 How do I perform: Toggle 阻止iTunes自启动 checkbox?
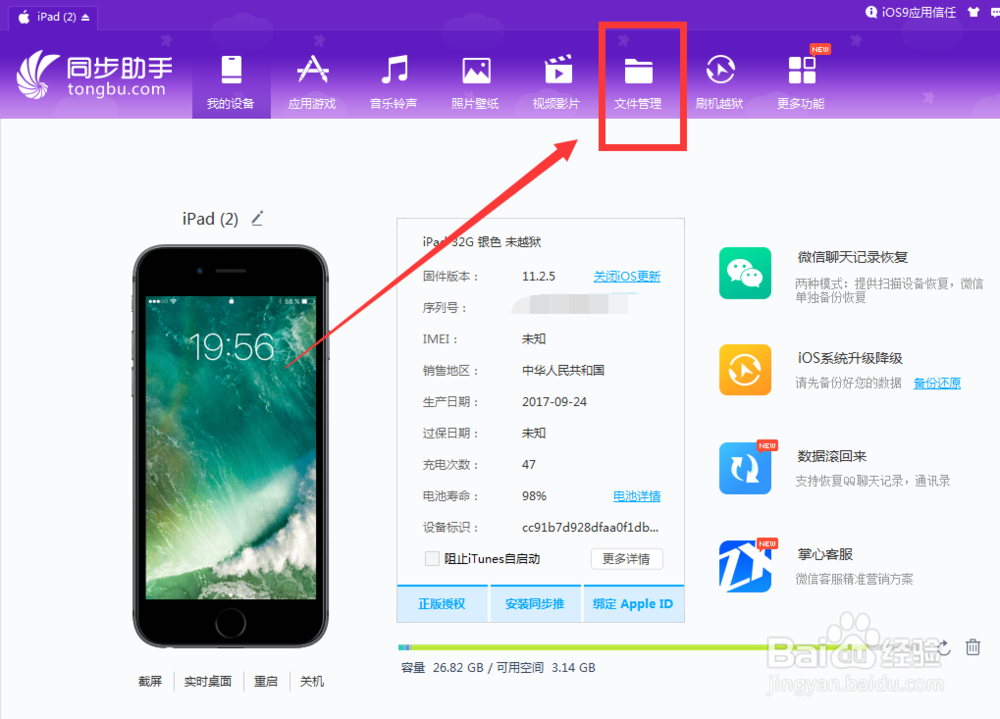tap(432, 559)
